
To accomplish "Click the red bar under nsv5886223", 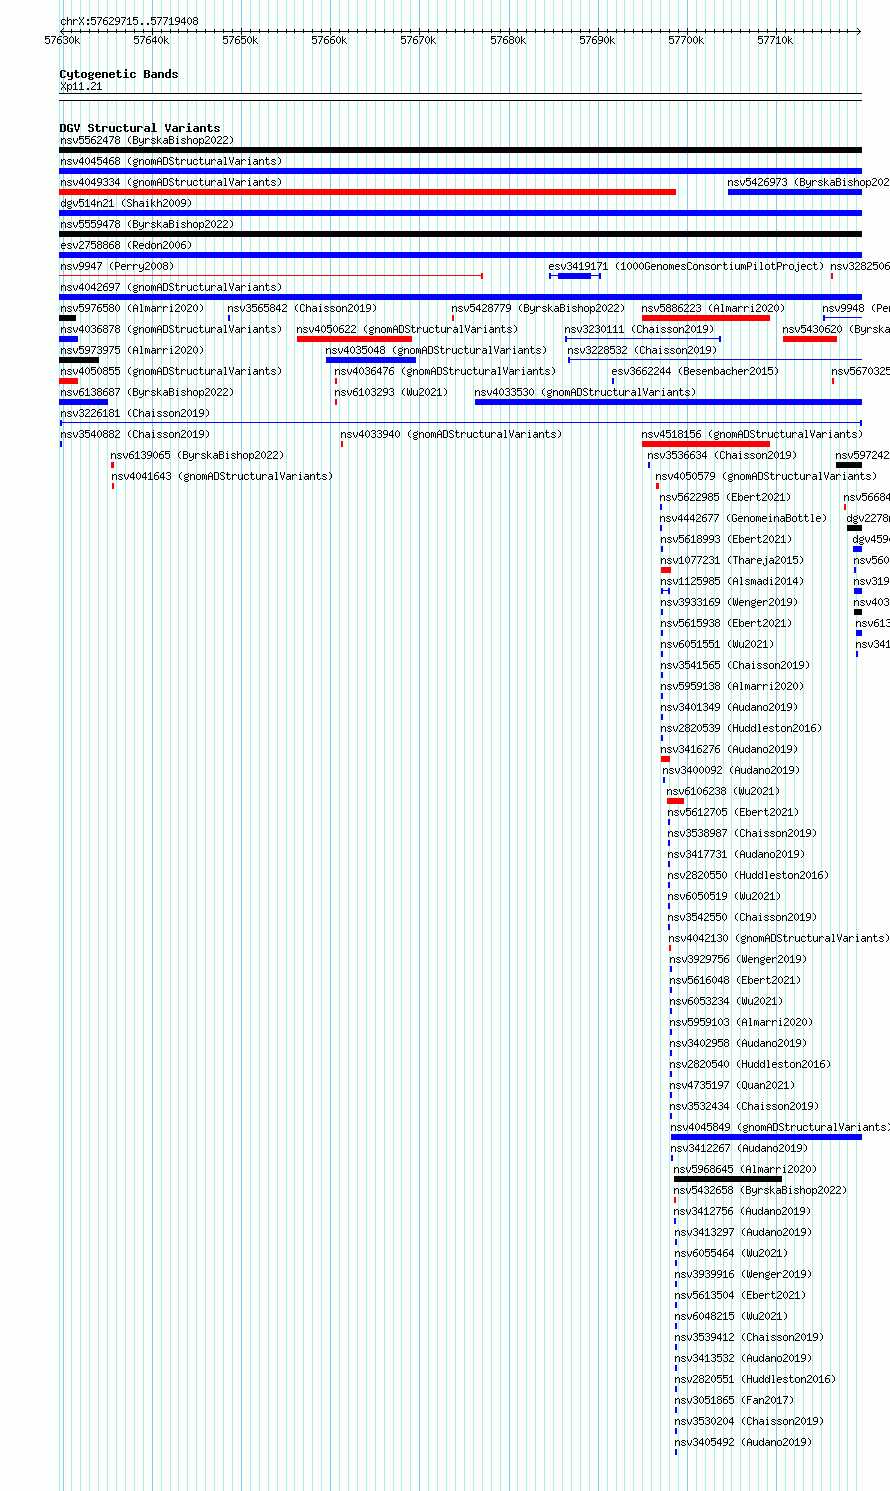I will pos(706,318).
